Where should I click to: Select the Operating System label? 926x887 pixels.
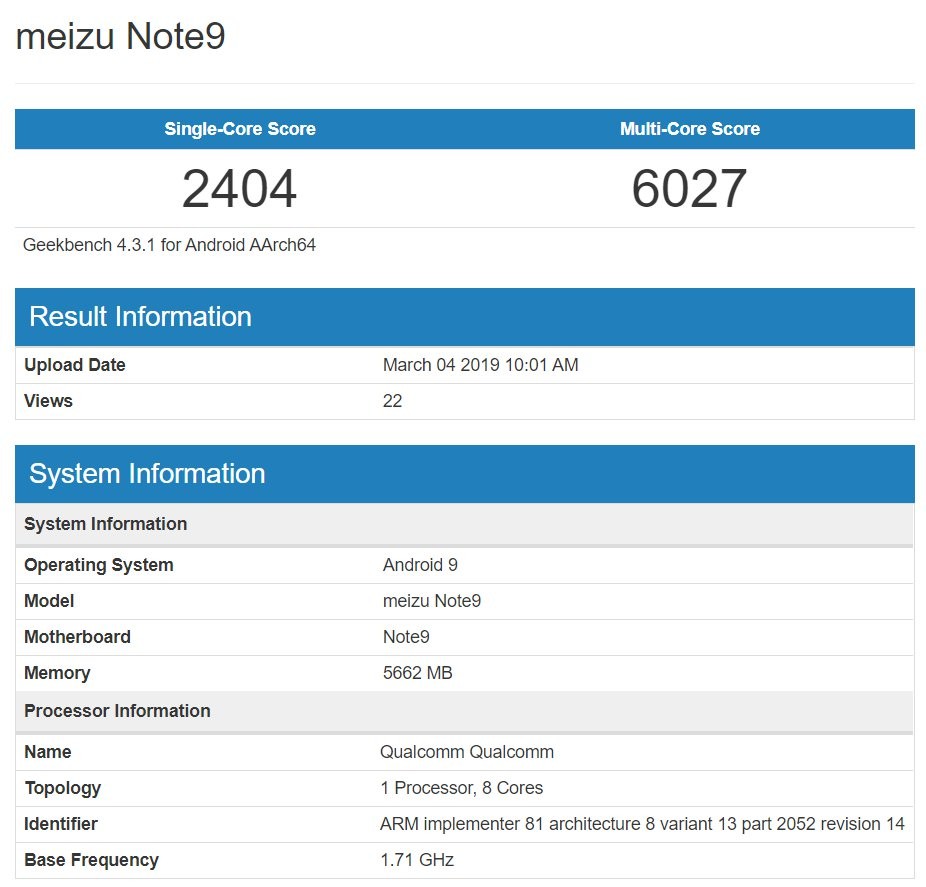99,565
